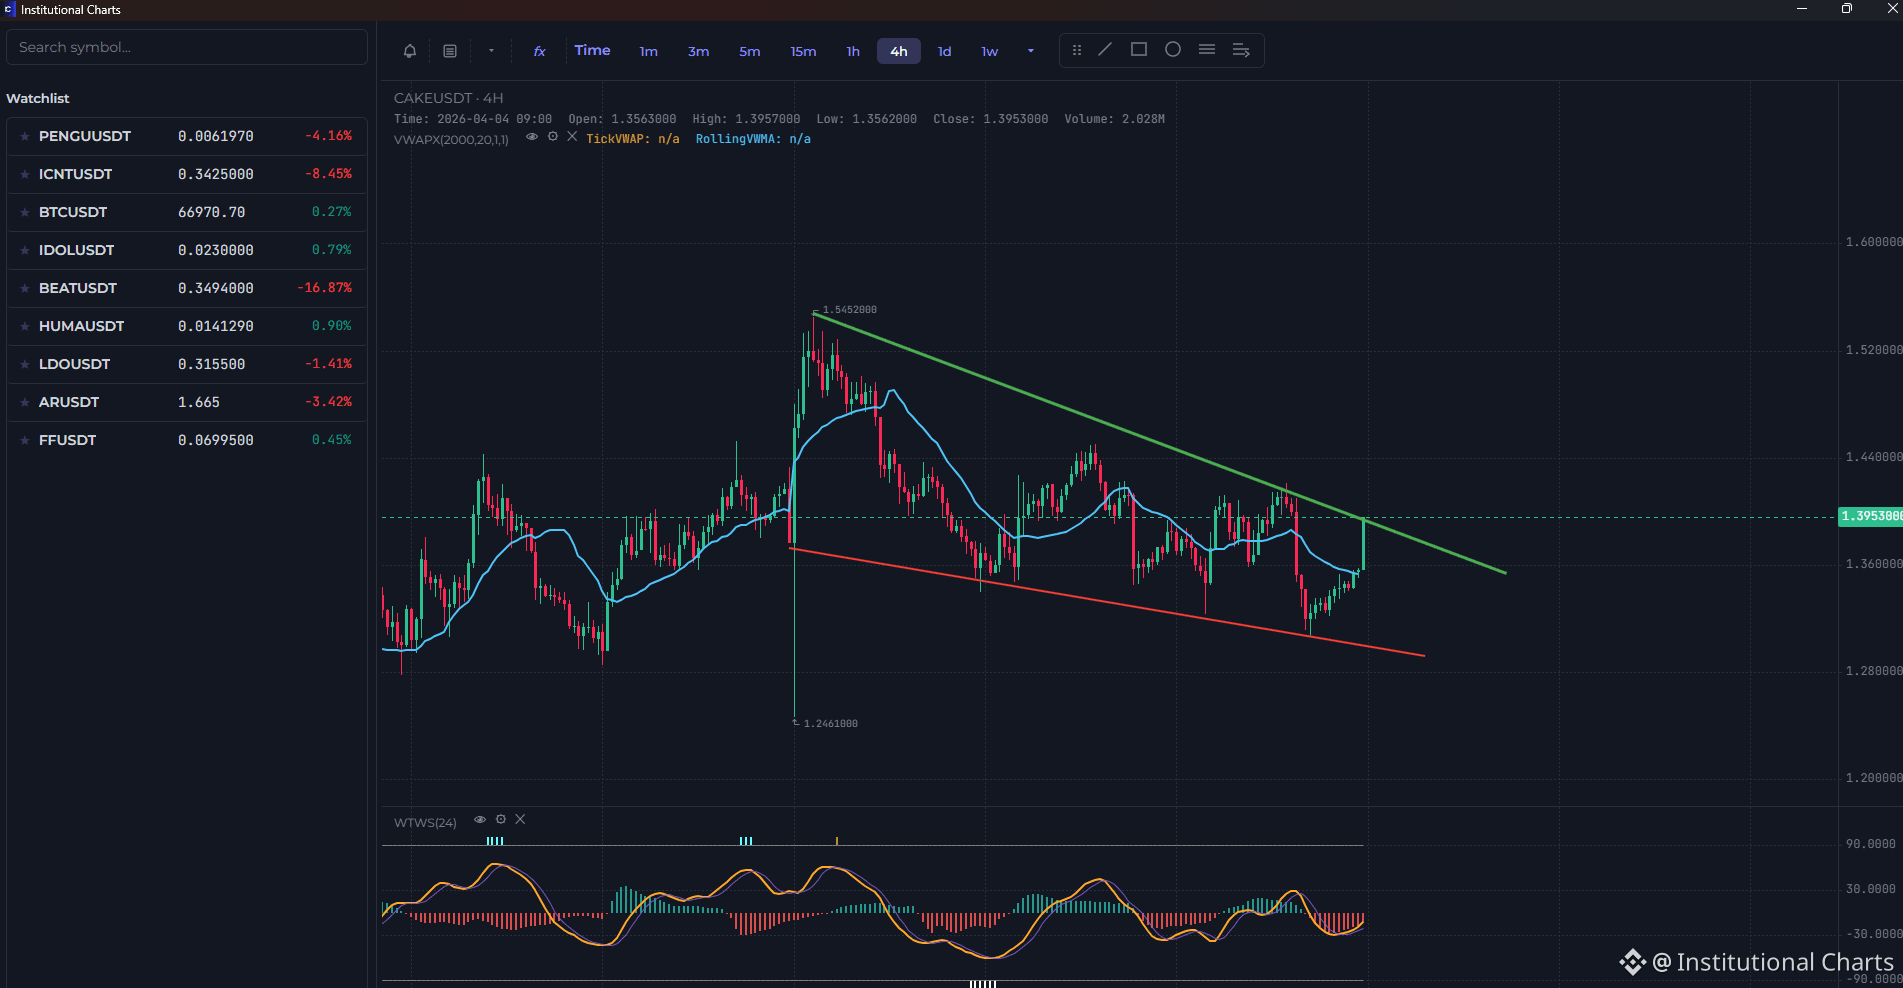The height and width of the screenshot is (988, 1903).
Task: Click the lines-with-arrow drawing tool
Action: (1241, 50)
